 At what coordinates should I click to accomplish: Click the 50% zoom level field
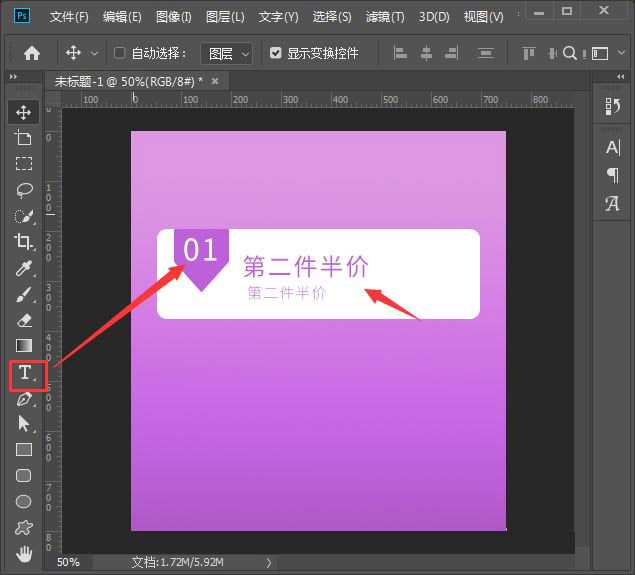click(68, 563)
